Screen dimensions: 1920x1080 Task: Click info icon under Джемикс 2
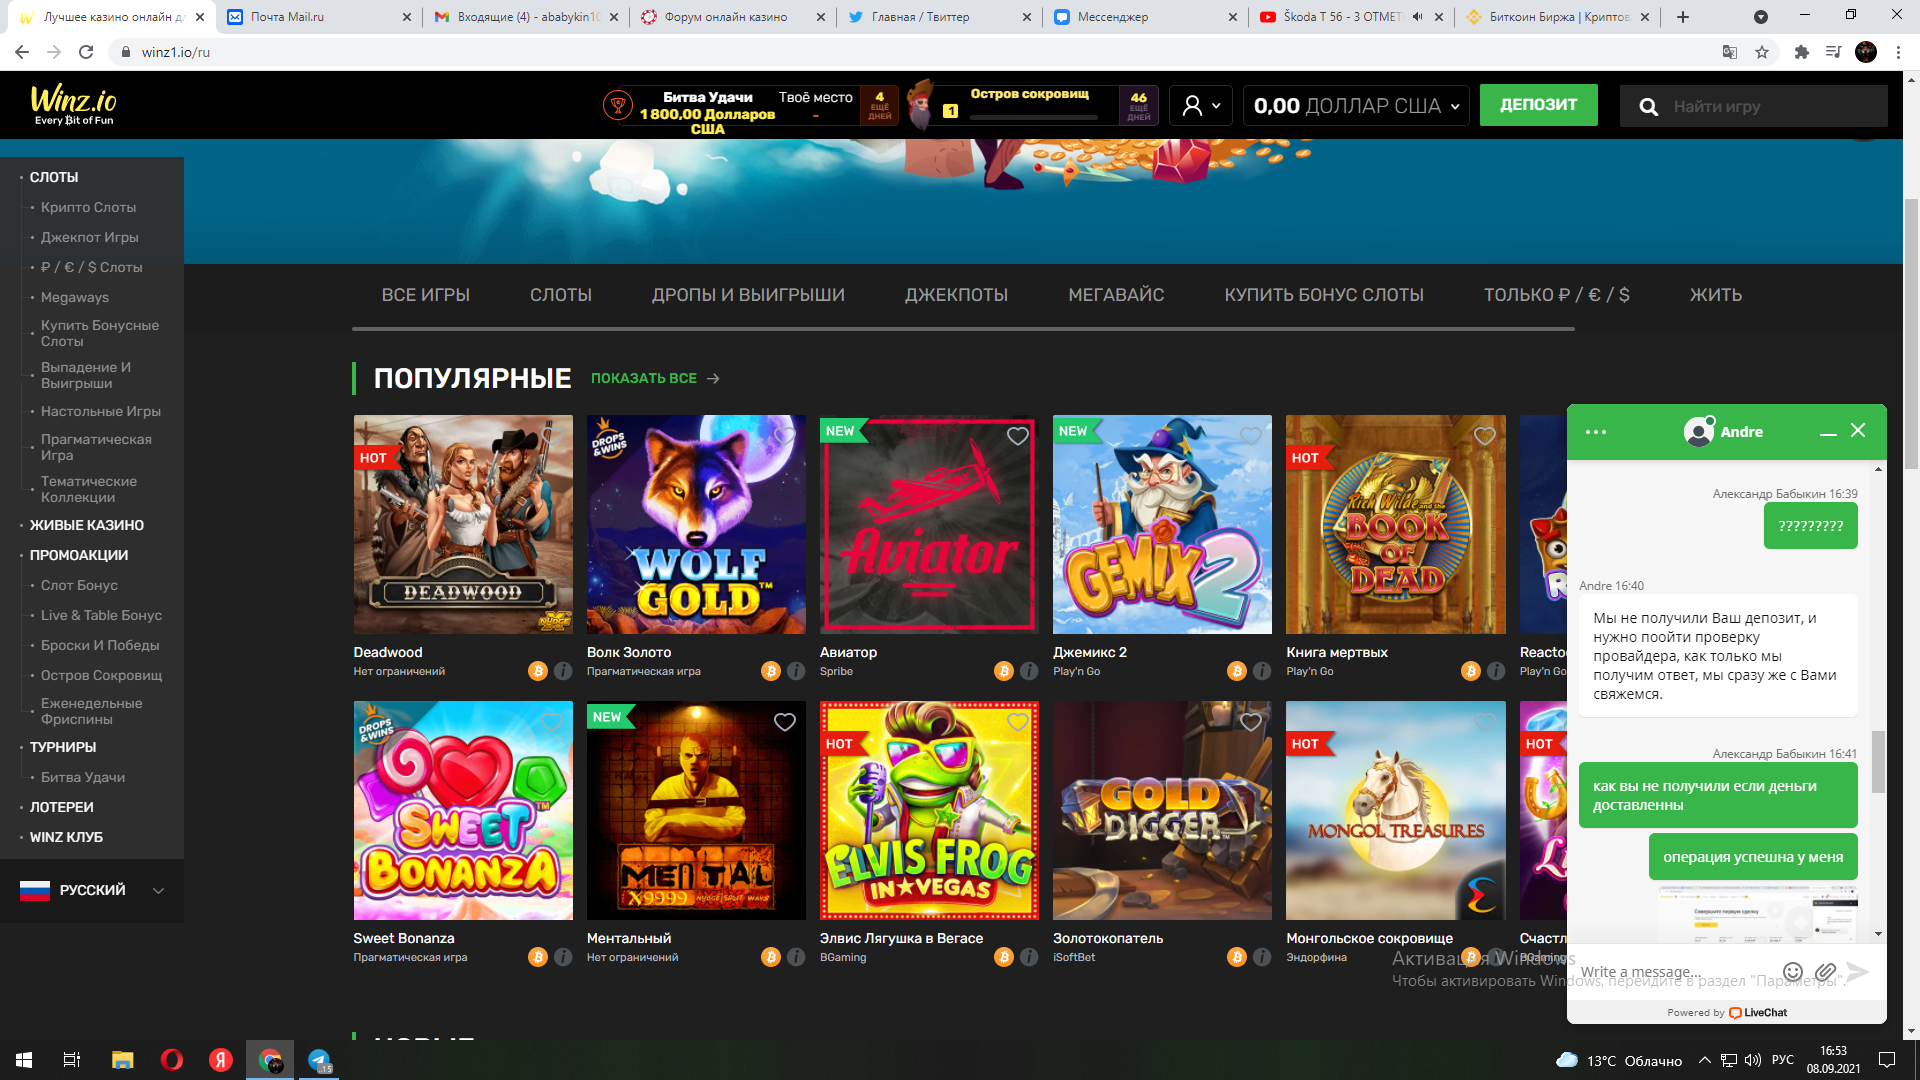(x=1262, y=671)
